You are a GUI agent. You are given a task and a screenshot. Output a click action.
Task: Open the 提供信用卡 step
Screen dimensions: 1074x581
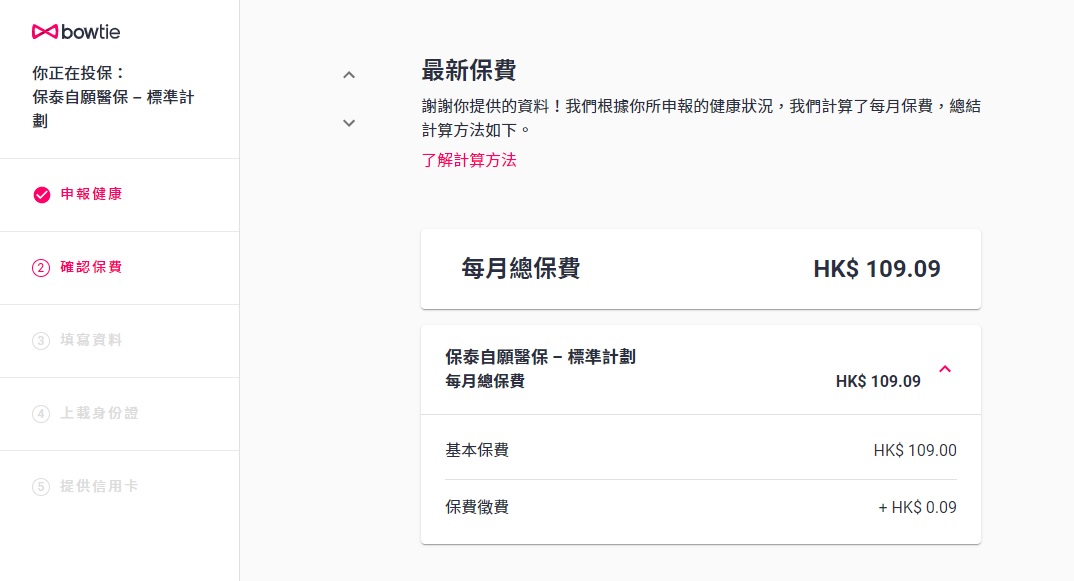tap(99, 486)
